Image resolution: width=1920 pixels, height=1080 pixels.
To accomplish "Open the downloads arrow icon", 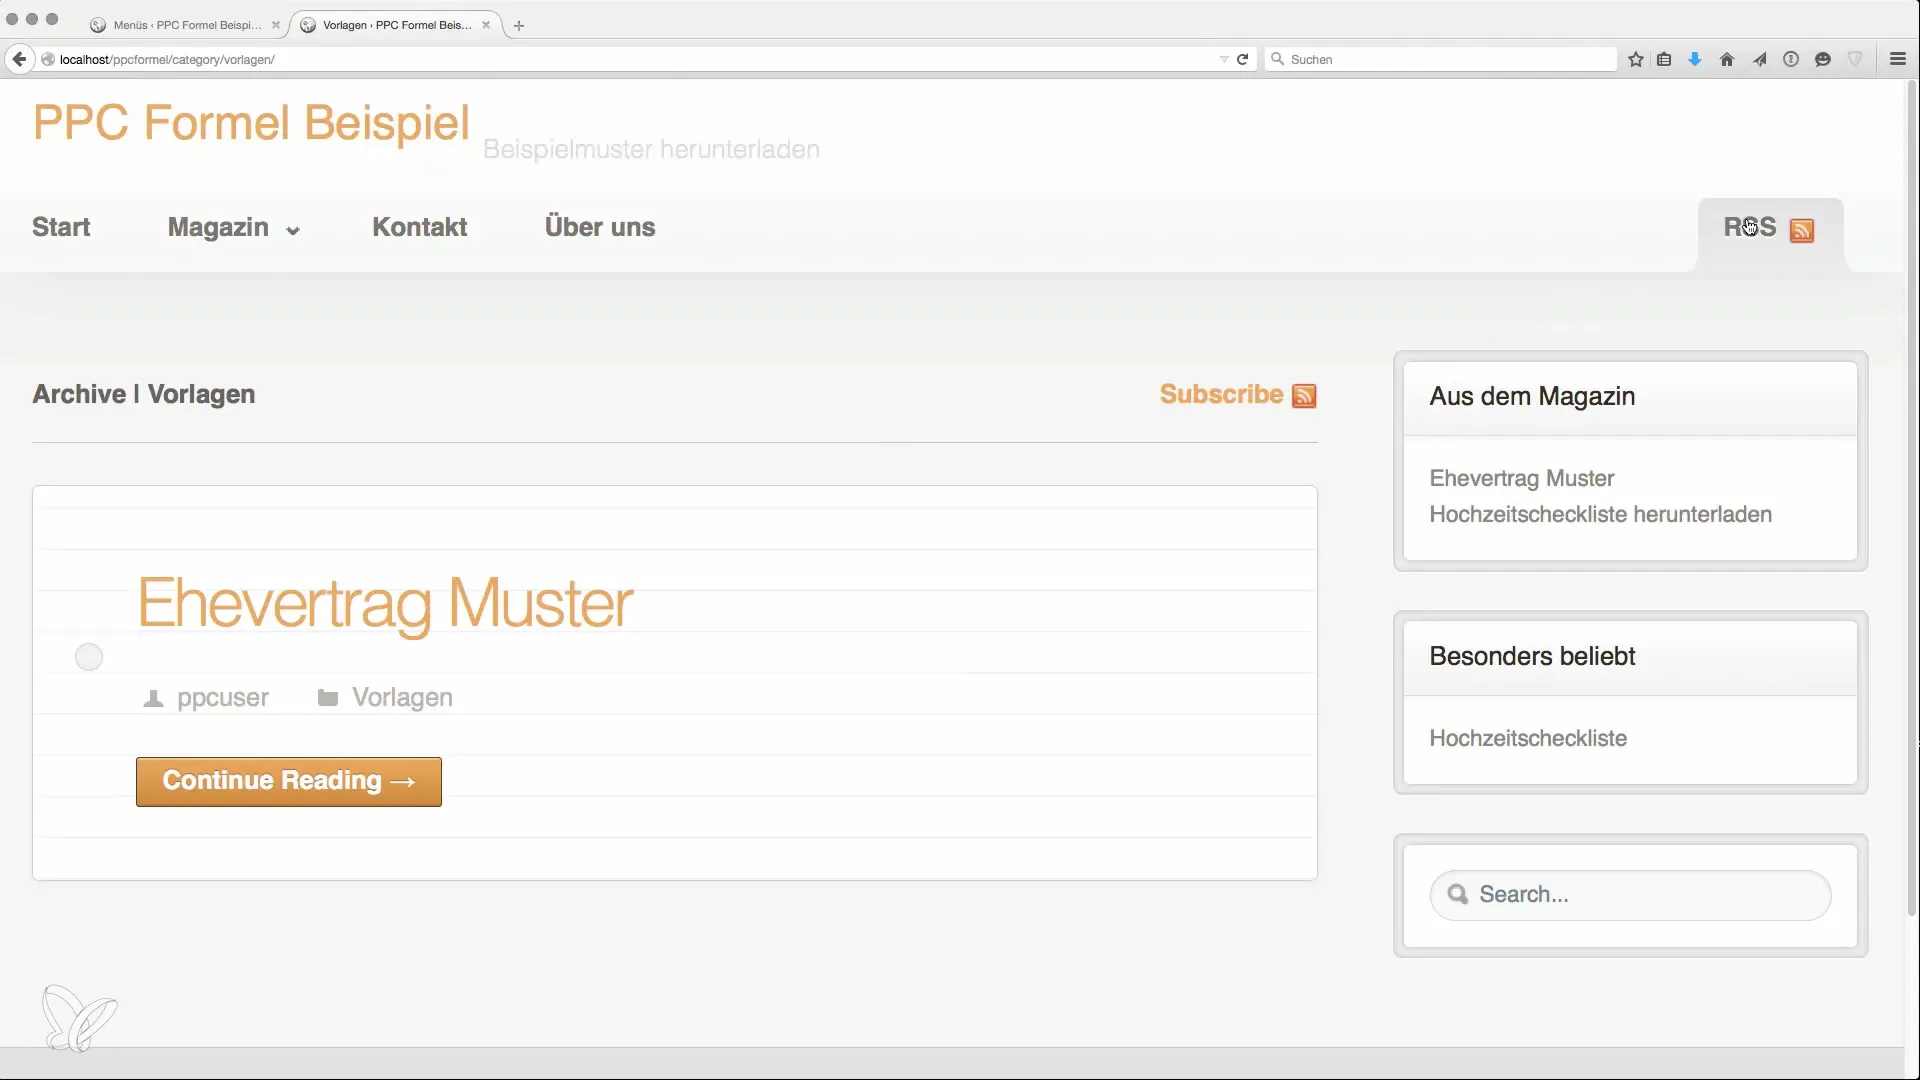I will coord(1695,60).
